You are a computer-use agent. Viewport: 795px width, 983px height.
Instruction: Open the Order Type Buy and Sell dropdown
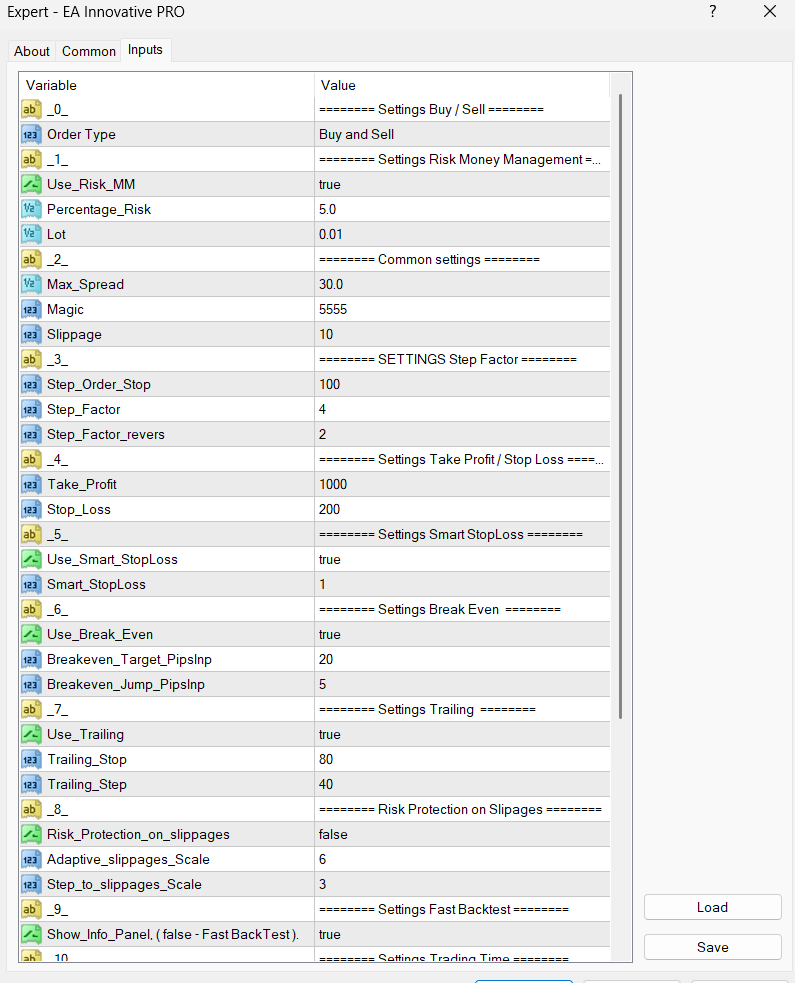(x=461, y=134)
